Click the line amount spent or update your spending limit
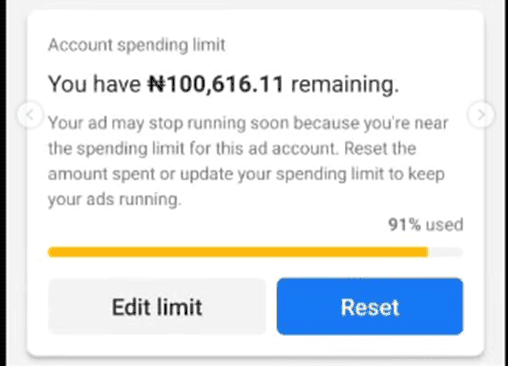This screenshot has width=508, height=366. click(246, 174)
